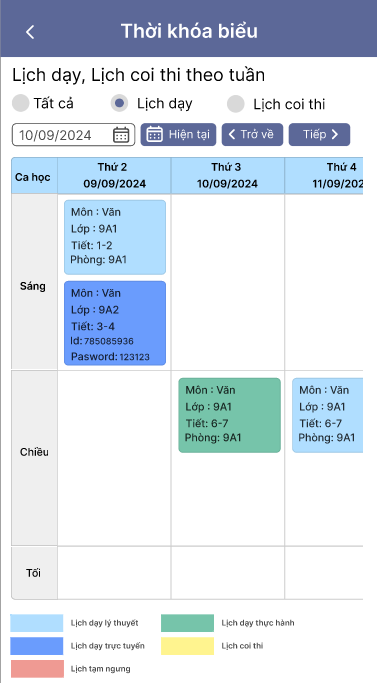Click the calendar icon on Hiện tại button
The image size is (377, 683).
[155, 134]
